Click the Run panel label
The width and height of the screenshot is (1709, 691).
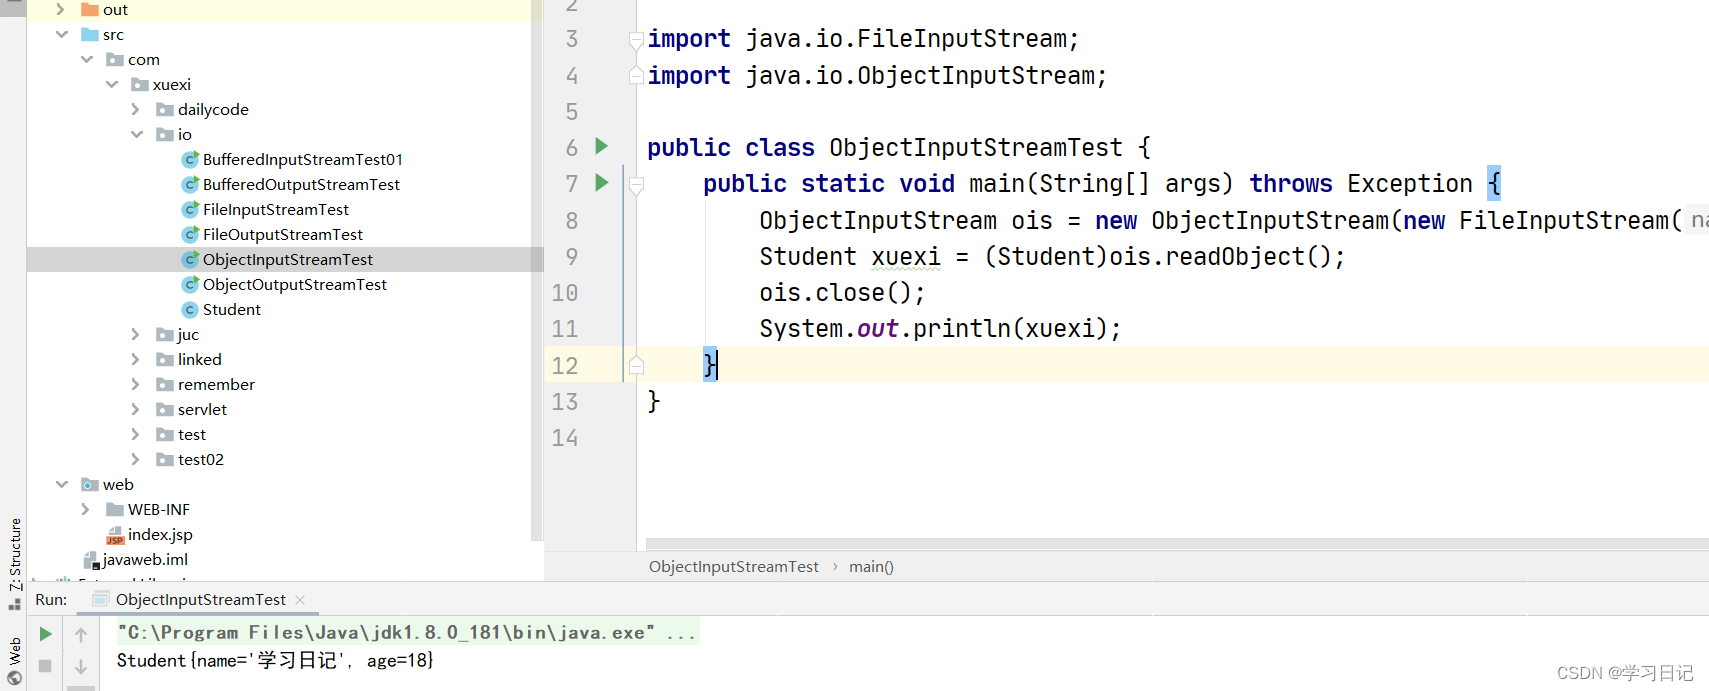[51, 599]
